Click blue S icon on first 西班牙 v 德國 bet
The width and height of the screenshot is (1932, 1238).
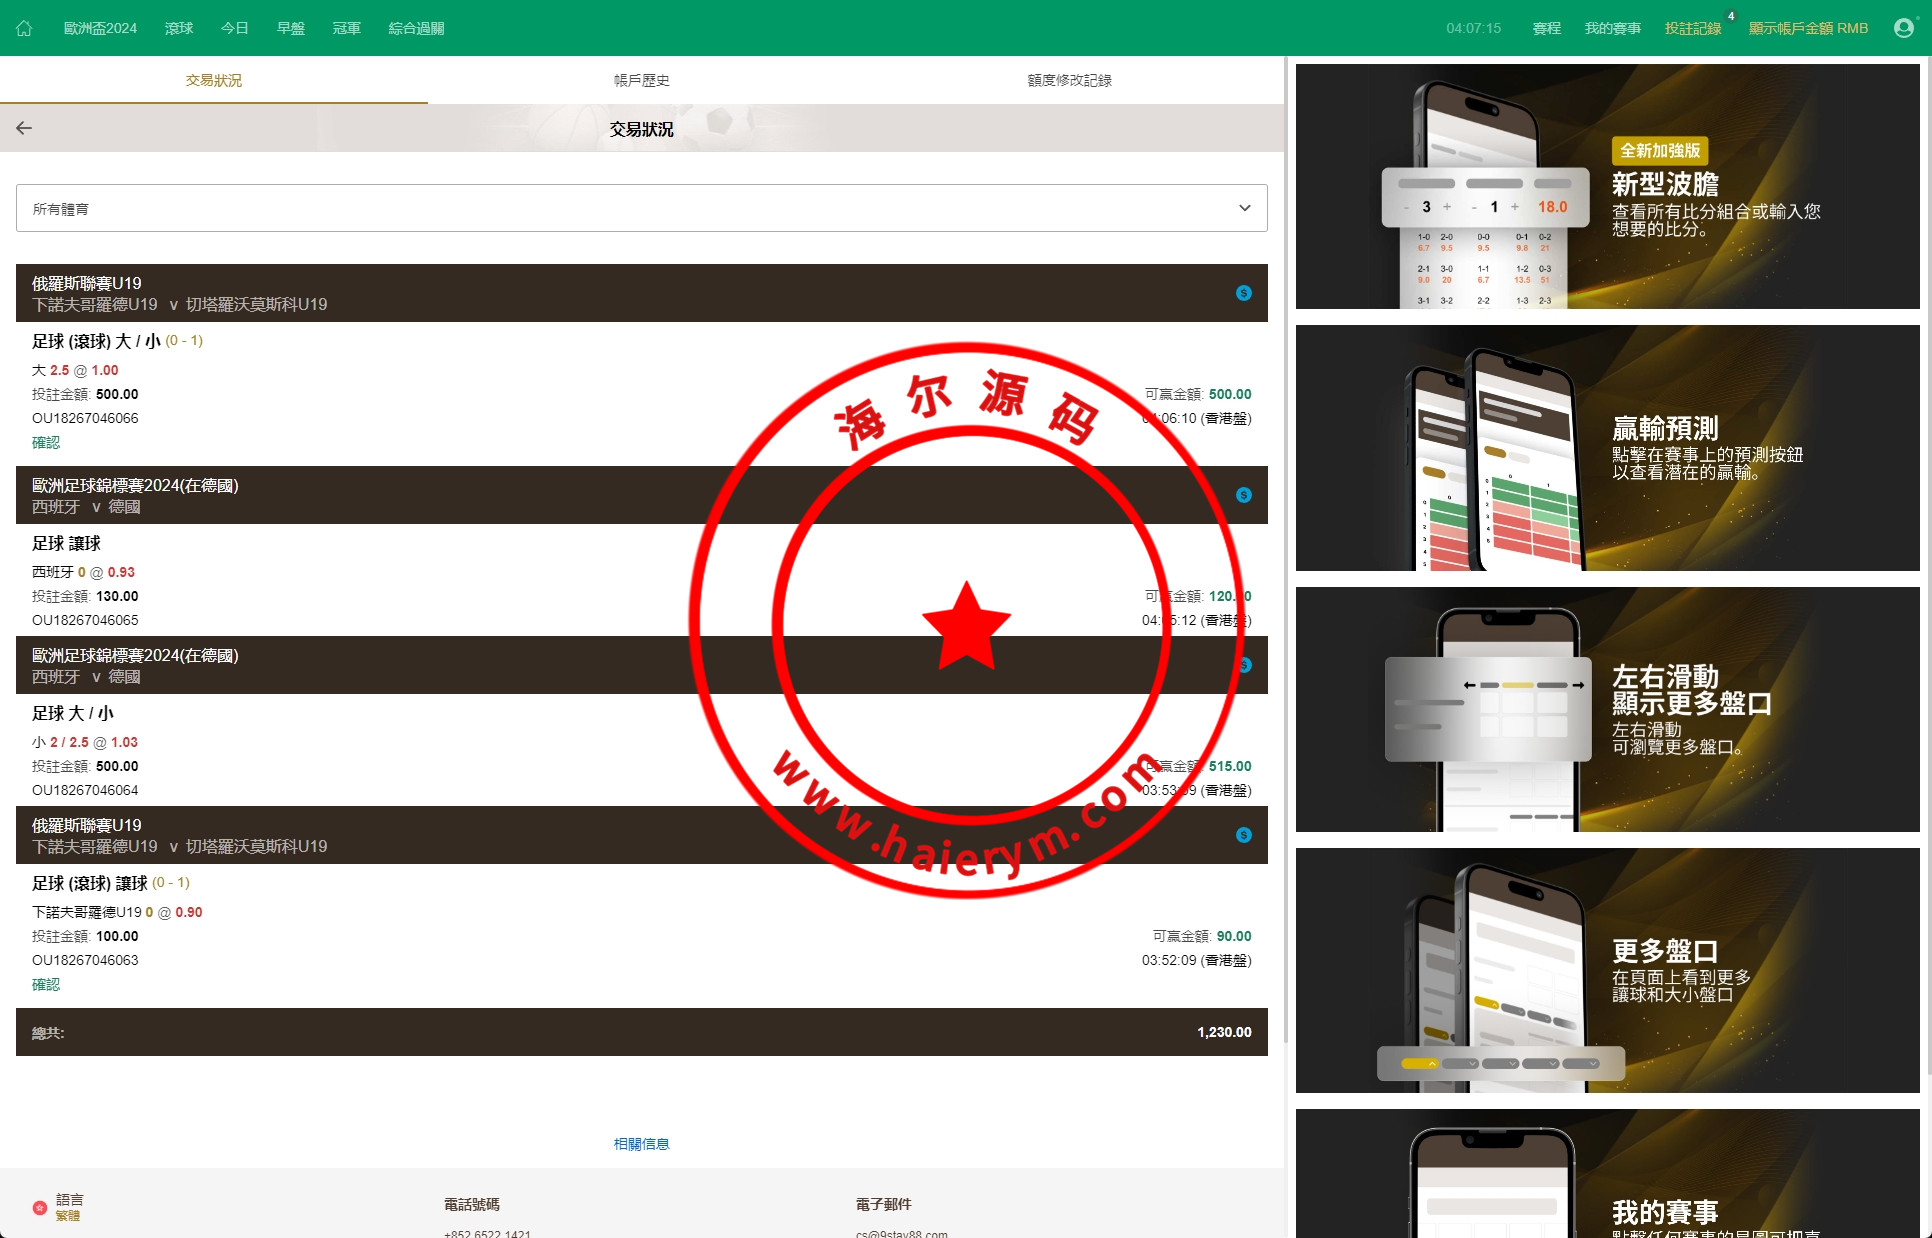click(1243, 495)
